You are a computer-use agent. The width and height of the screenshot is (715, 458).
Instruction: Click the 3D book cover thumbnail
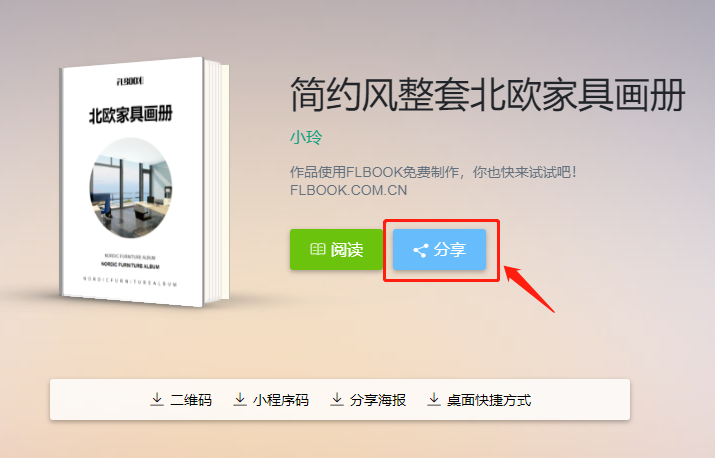tap(144, 182)
